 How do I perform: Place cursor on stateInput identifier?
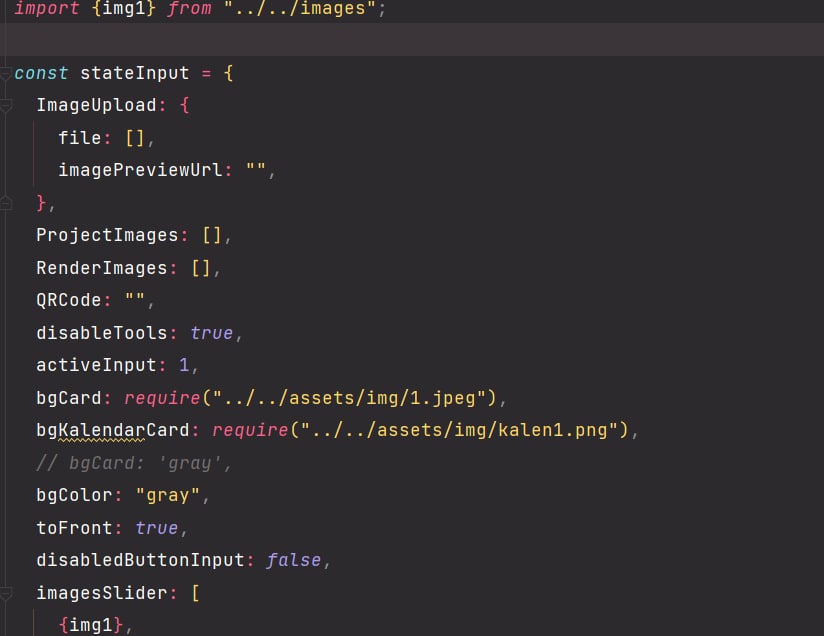(x=135, y=73)
